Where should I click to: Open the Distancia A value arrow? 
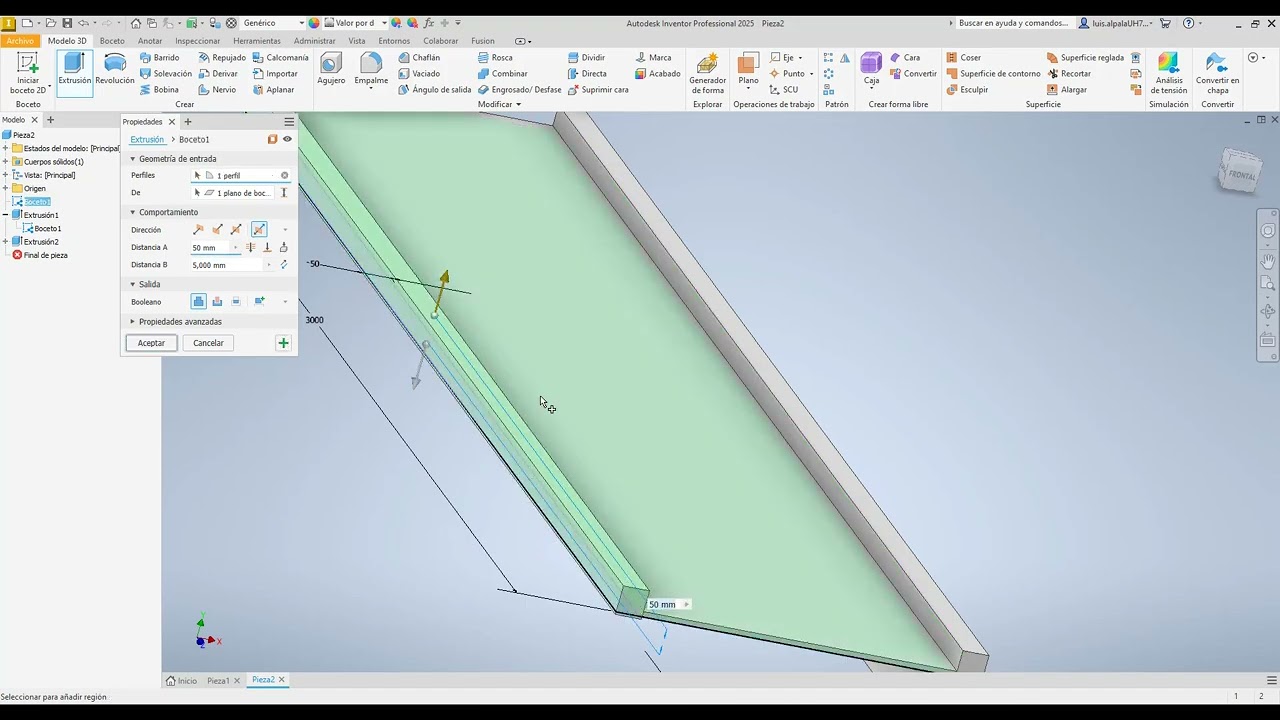click(x=236, y=248)
